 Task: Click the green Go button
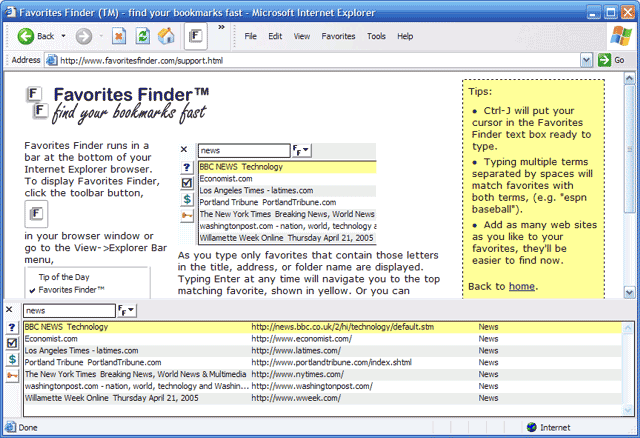point(611,60)
